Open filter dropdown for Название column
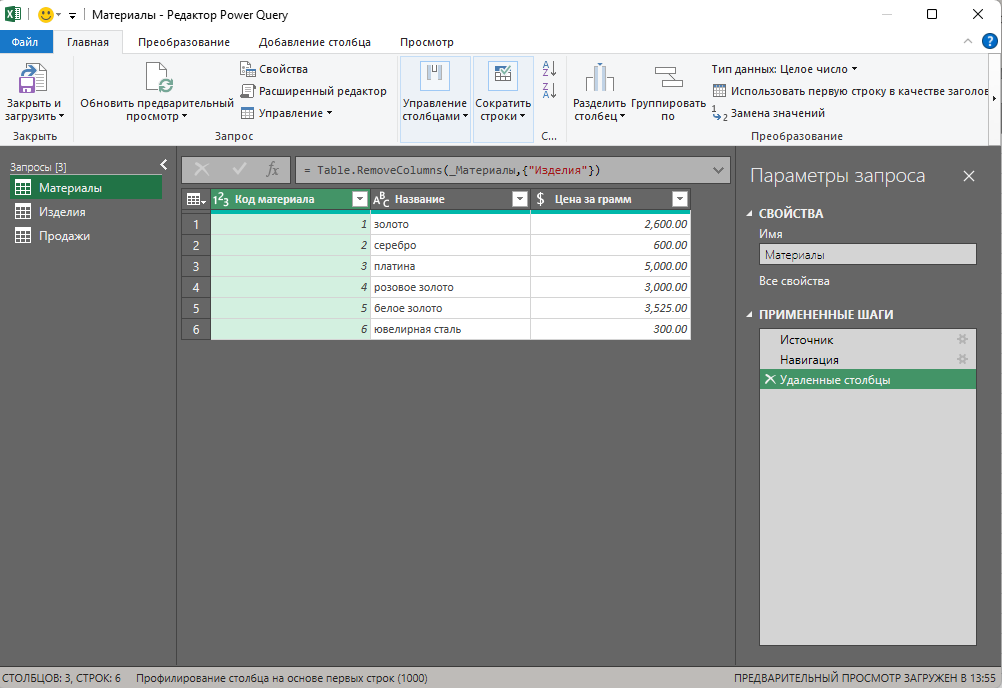 (x=520, y=199)
